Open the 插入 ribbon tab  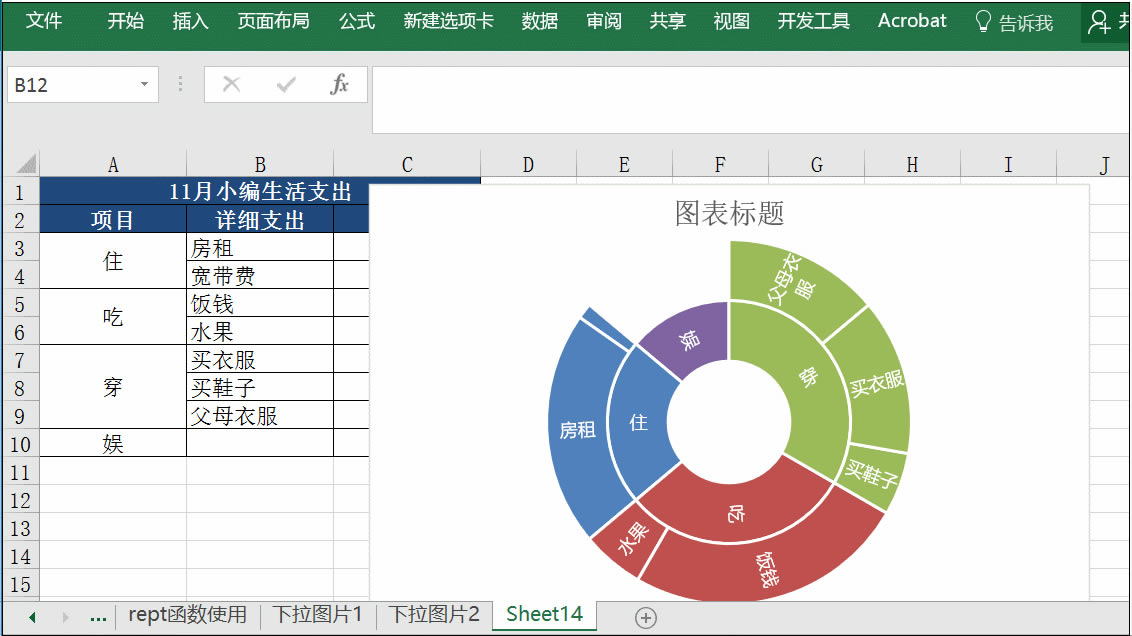(x=191, y=21)
